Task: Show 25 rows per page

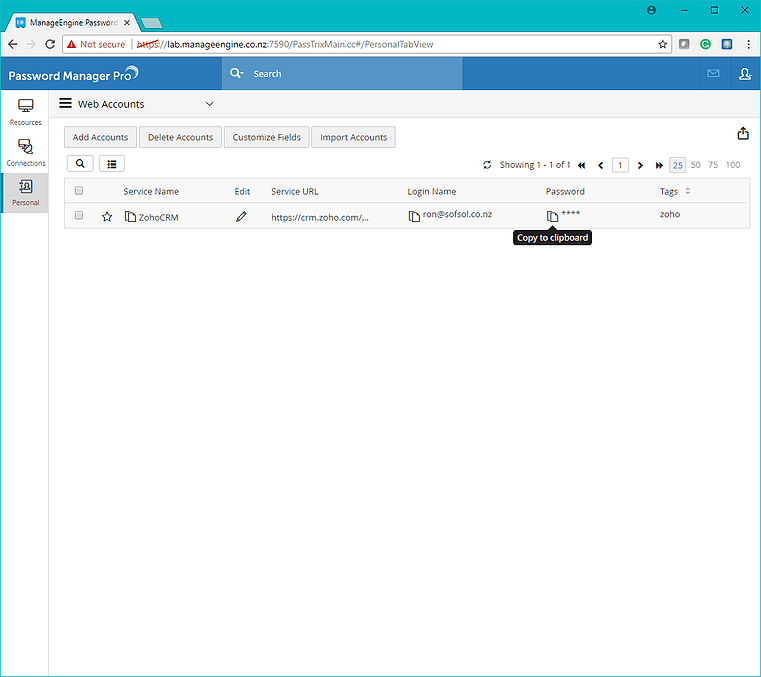Action: (x=678, y=165)
